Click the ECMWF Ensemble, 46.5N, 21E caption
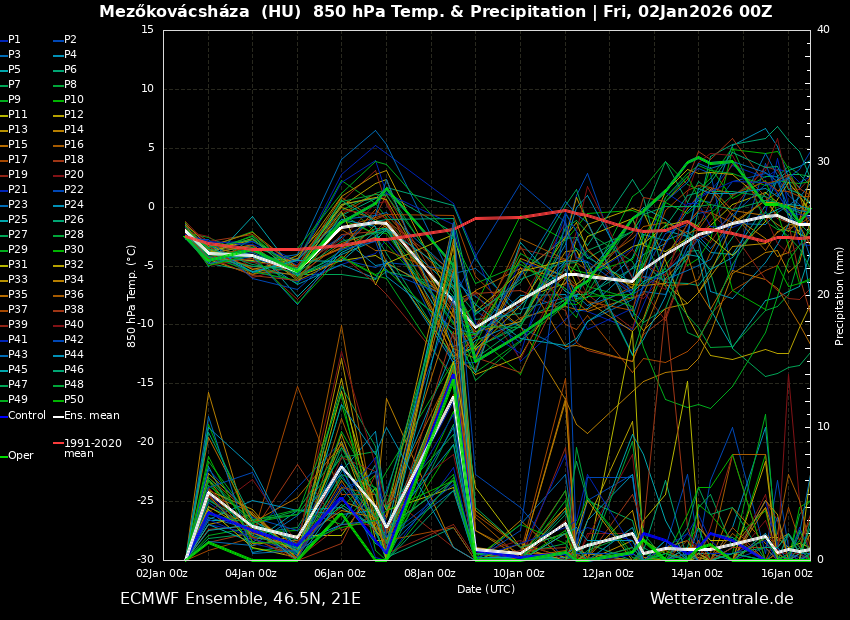The width and height of the screenshot is (850, 620). [x=240, y=599]
